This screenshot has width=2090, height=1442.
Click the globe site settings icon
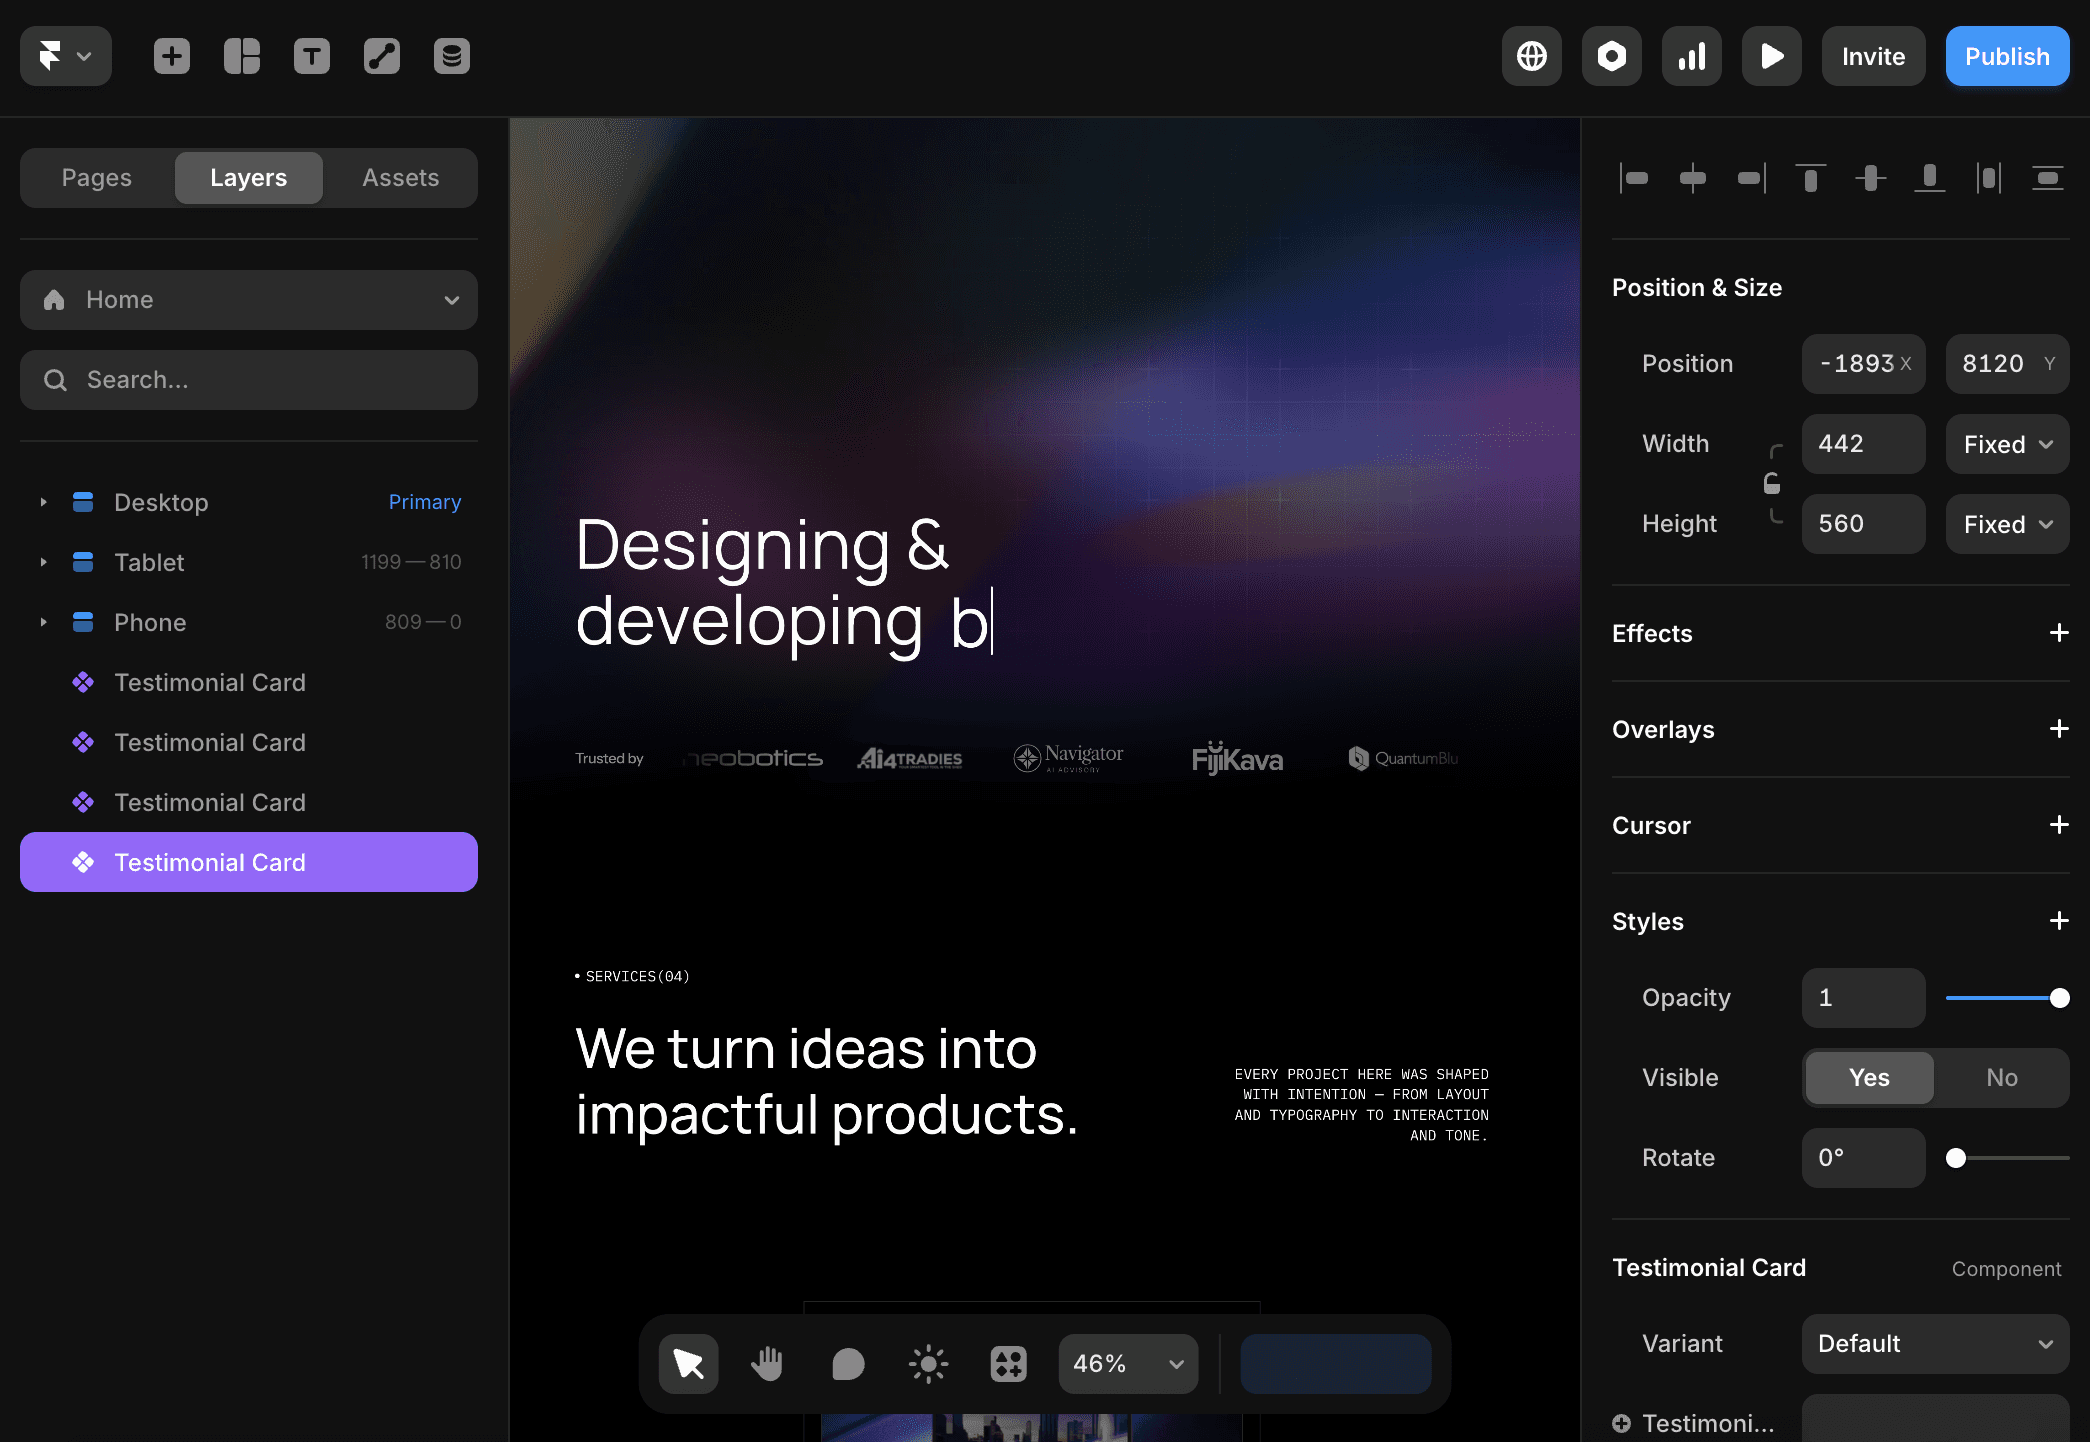1532,56
